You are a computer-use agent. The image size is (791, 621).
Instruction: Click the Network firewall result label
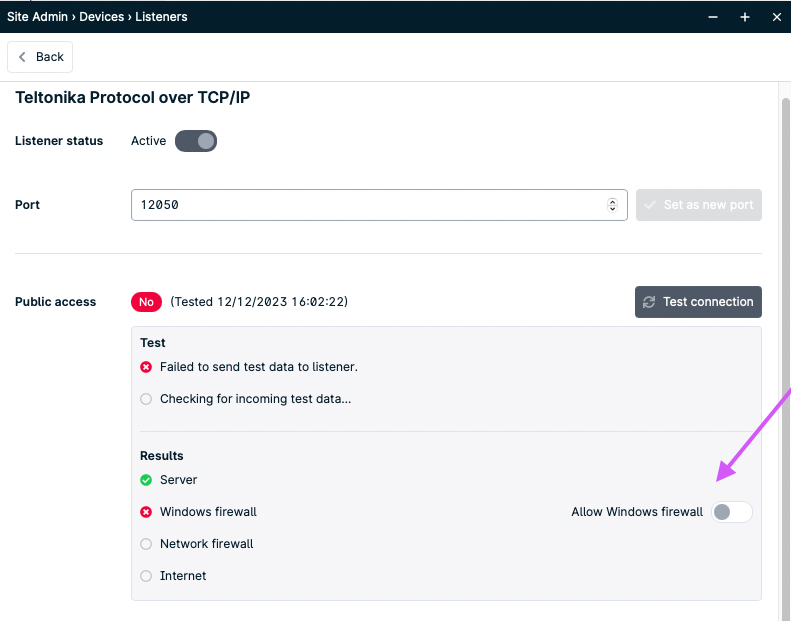point(206,544)
